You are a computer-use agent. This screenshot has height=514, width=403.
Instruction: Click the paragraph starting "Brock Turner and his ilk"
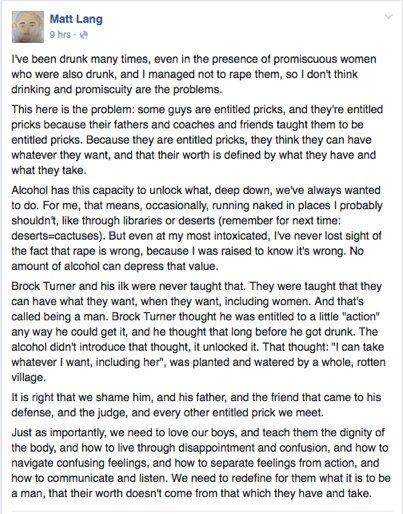(x=198, y=332)
